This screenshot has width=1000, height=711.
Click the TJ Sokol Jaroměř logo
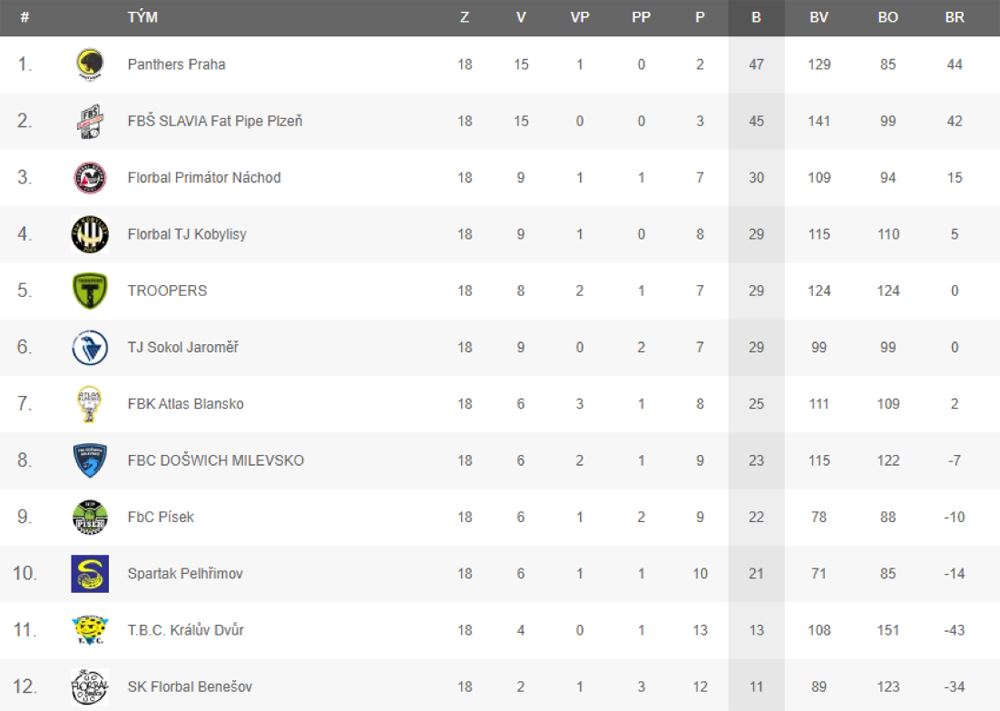[90, 348]
